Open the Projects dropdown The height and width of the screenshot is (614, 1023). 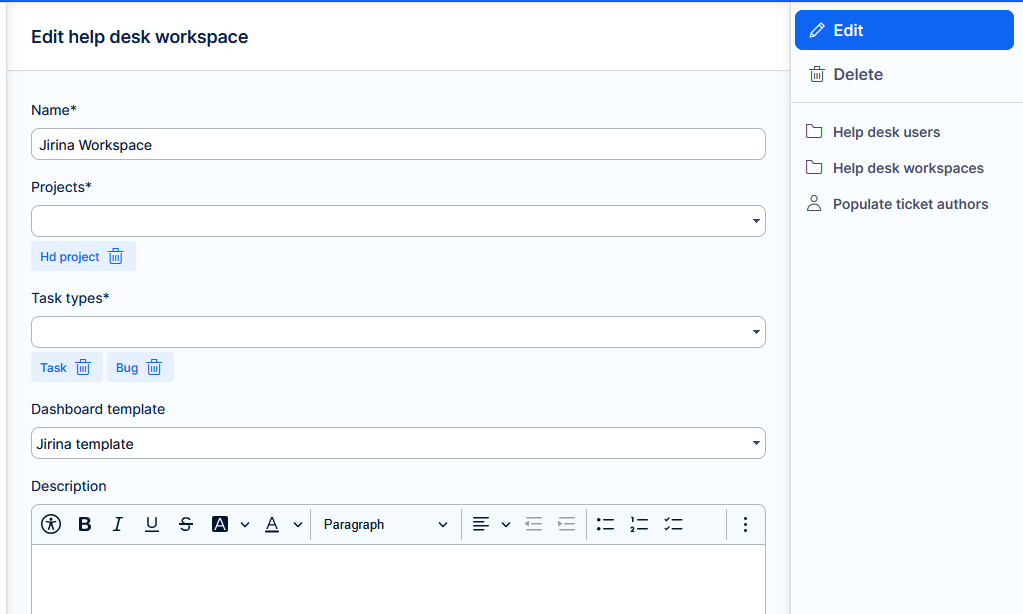398,221
